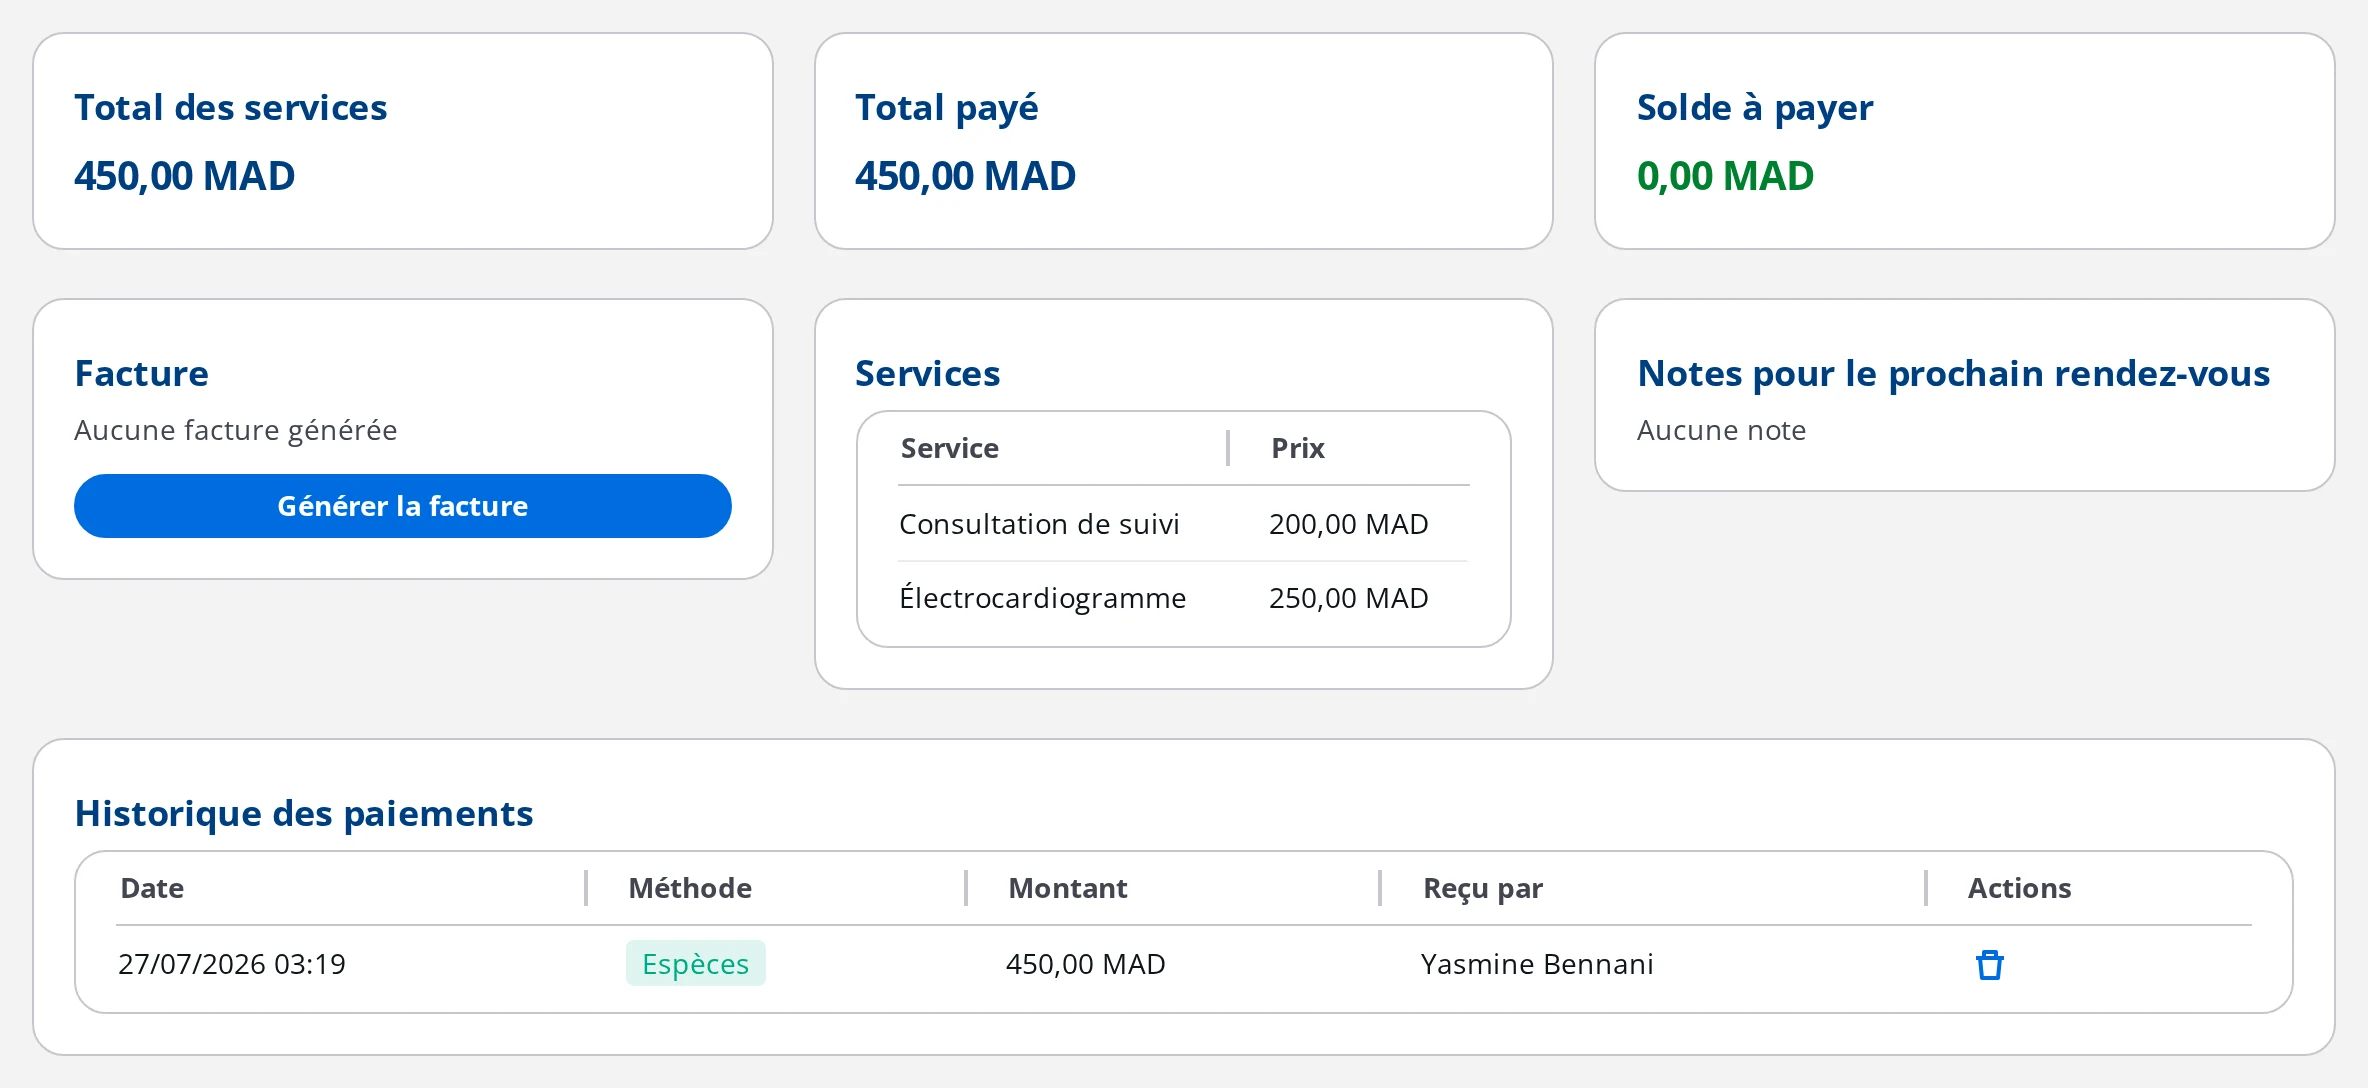Delete the 27/07/2026 cash payment with trash icon

click(1989, 965)
